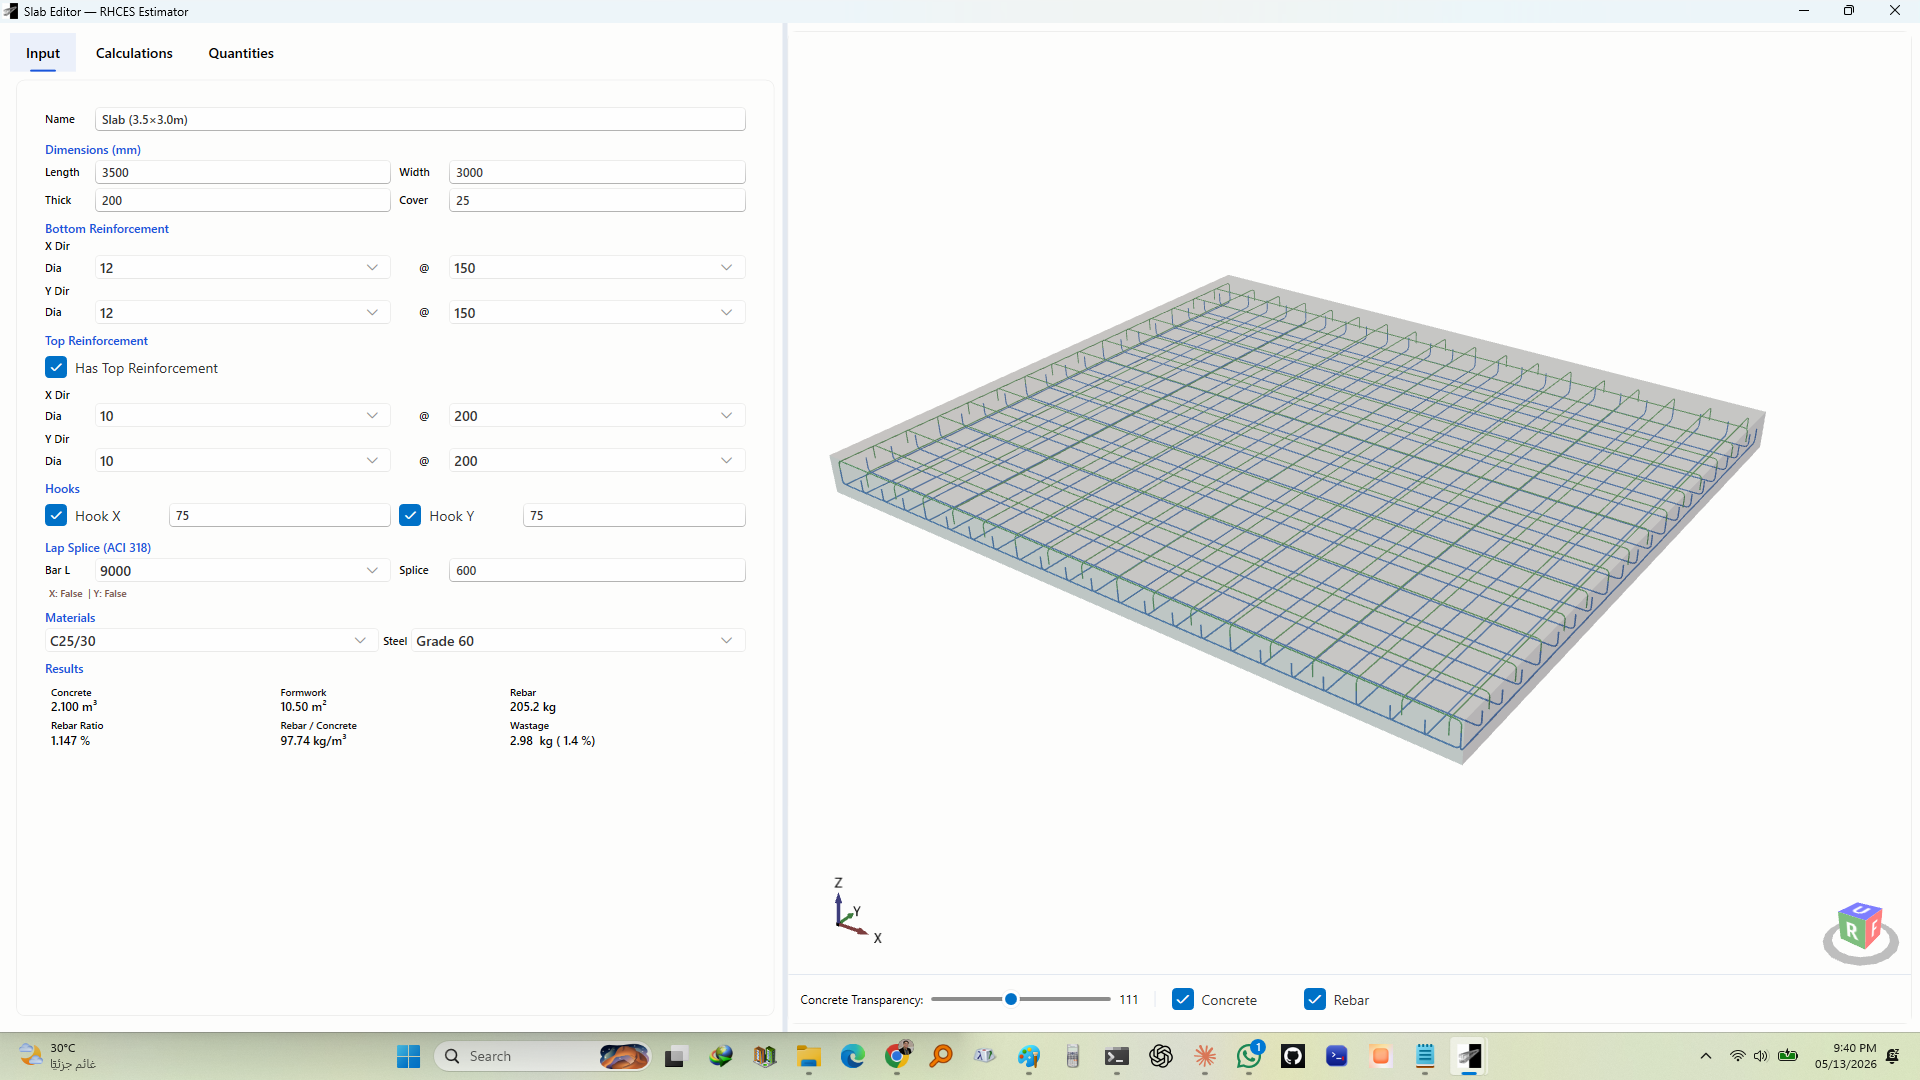Screen dimensions: 1920x1080
Task: Open top Y Dir spacing dropdown
Action: [x=597, y=461]
